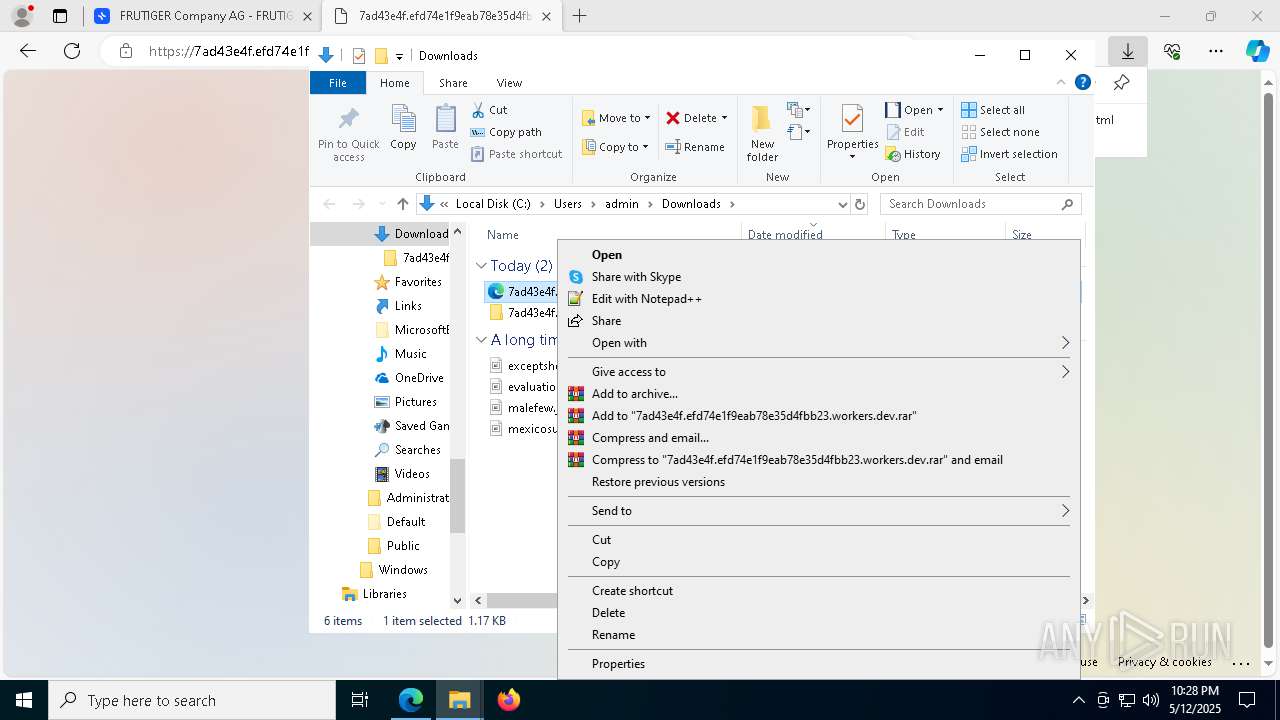Screen dimensions: 1280x720
Task: Switch to the View ribbon tab
Action: pos(509,83)
